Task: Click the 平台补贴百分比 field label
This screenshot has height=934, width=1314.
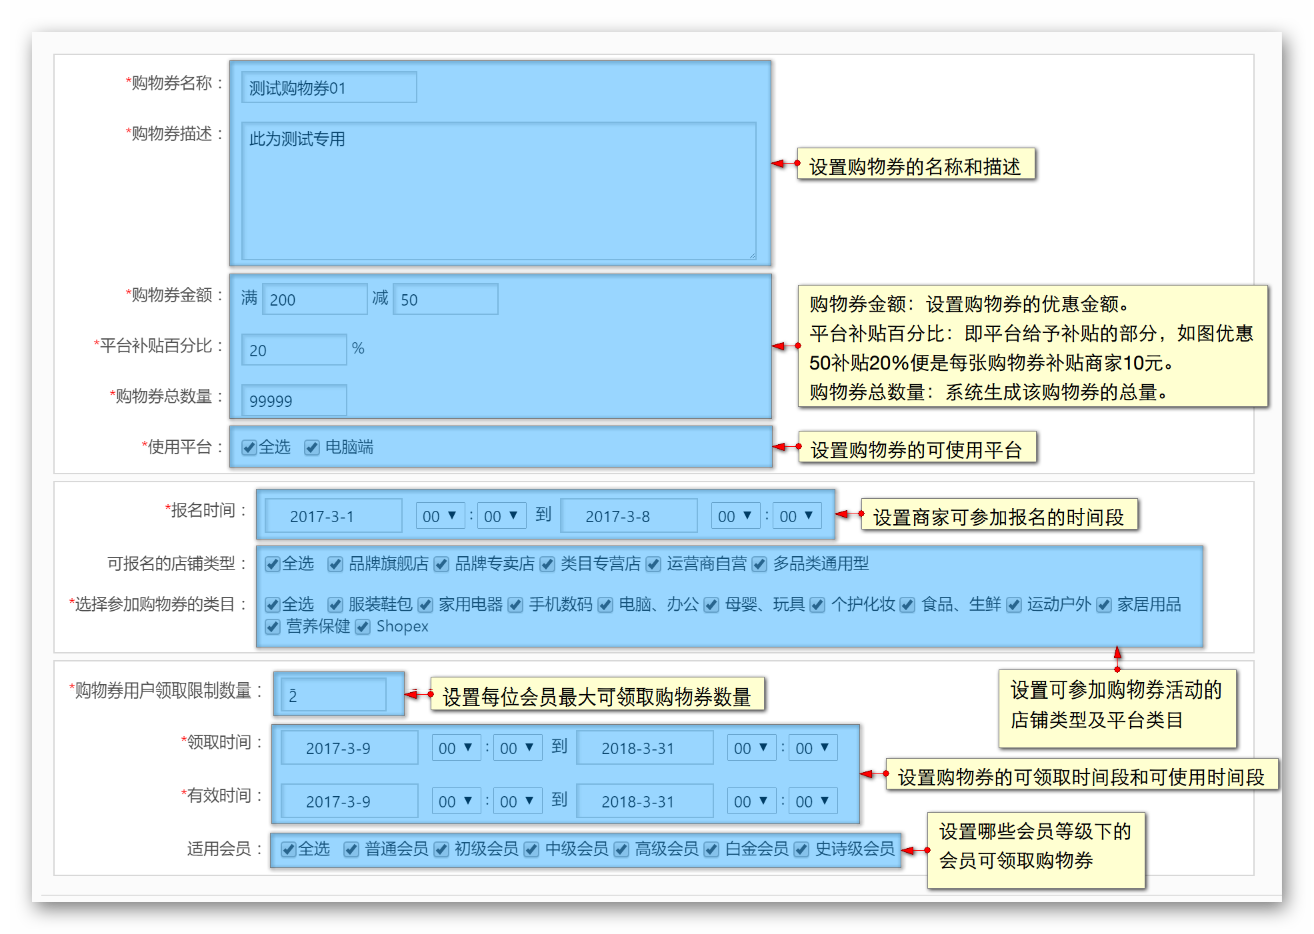Action: [158, 346]
